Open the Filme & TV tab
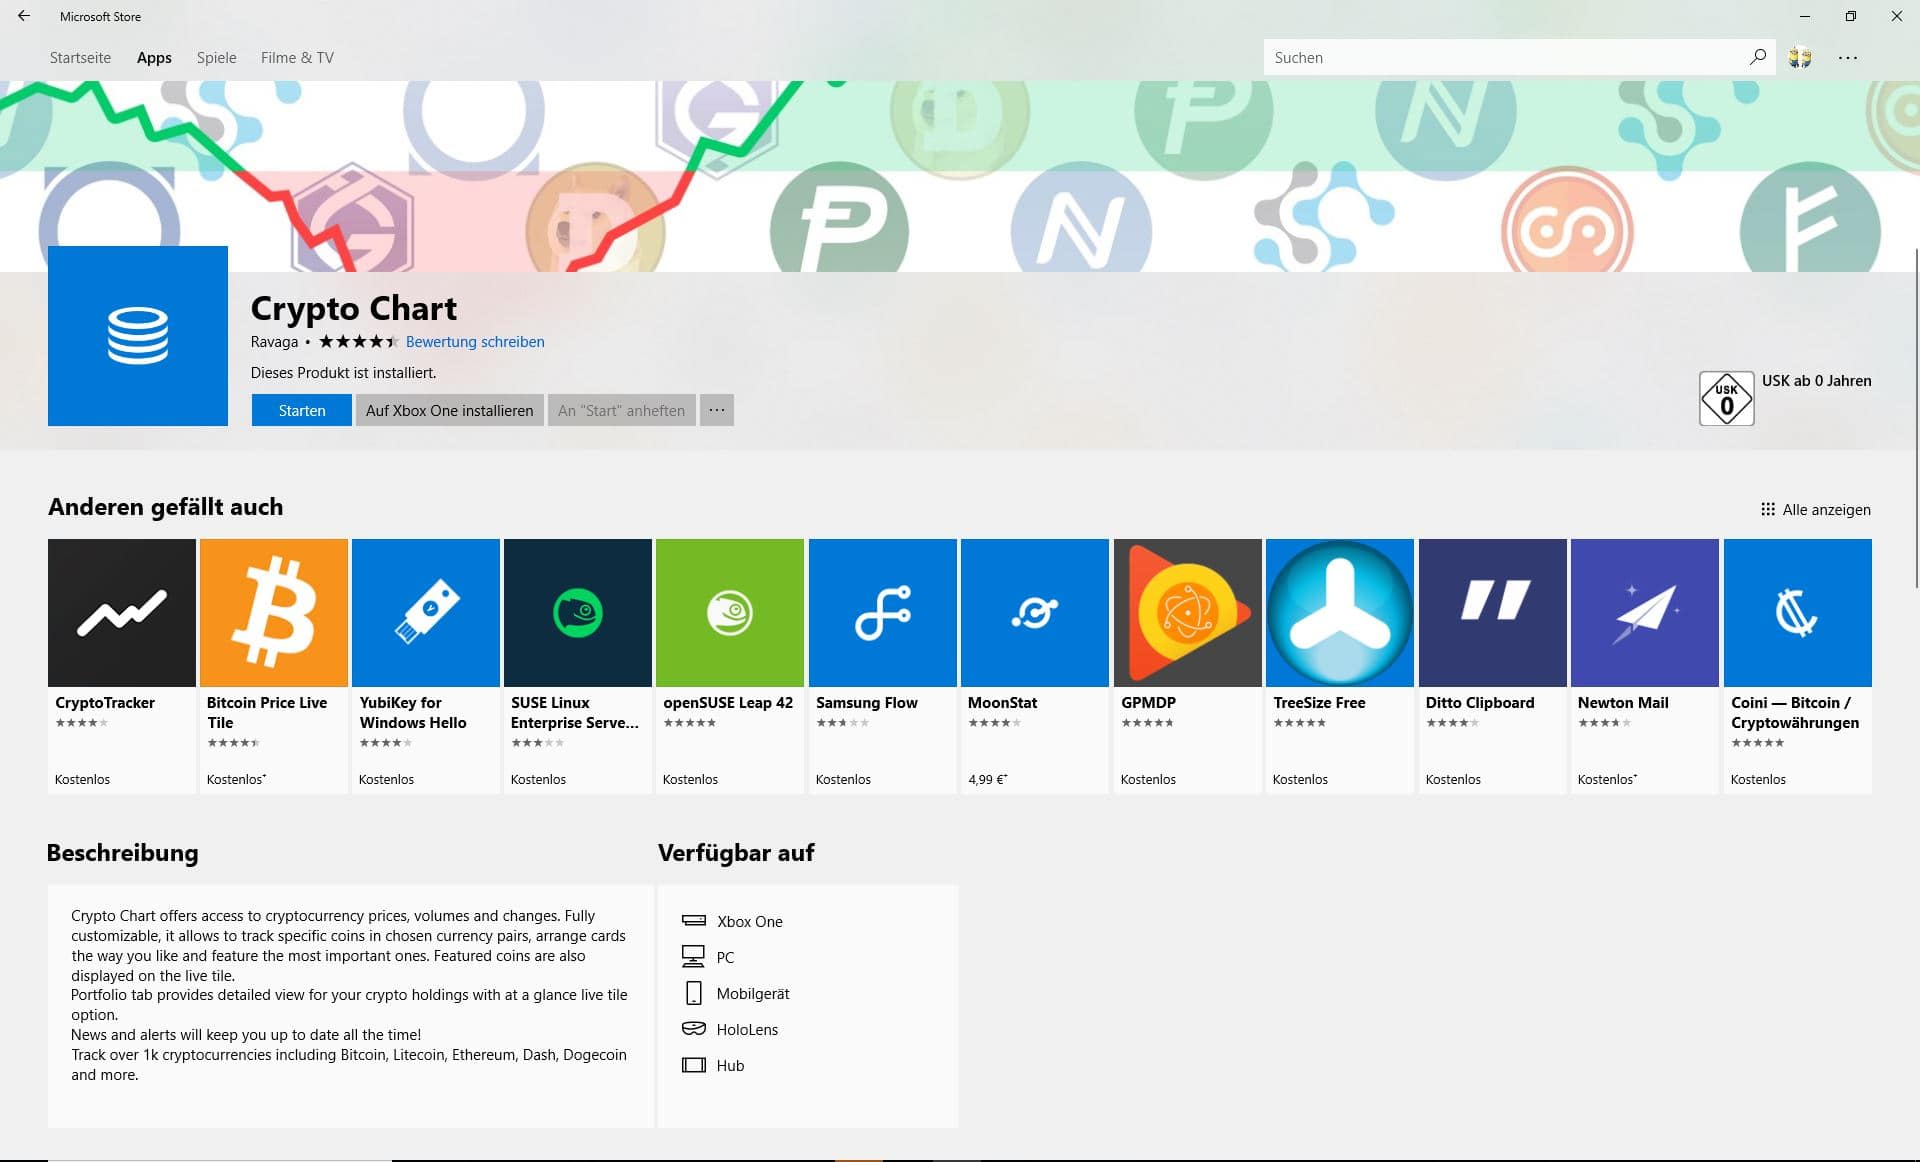 (297, 58)
